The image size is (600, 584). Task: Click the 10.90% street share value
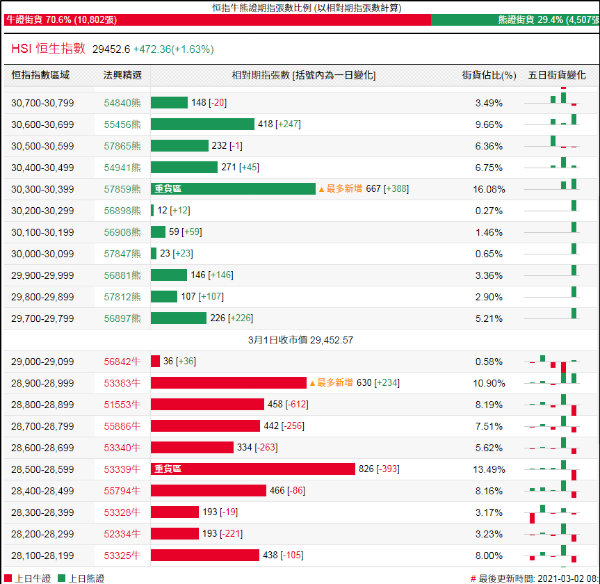tap(489, 383)
